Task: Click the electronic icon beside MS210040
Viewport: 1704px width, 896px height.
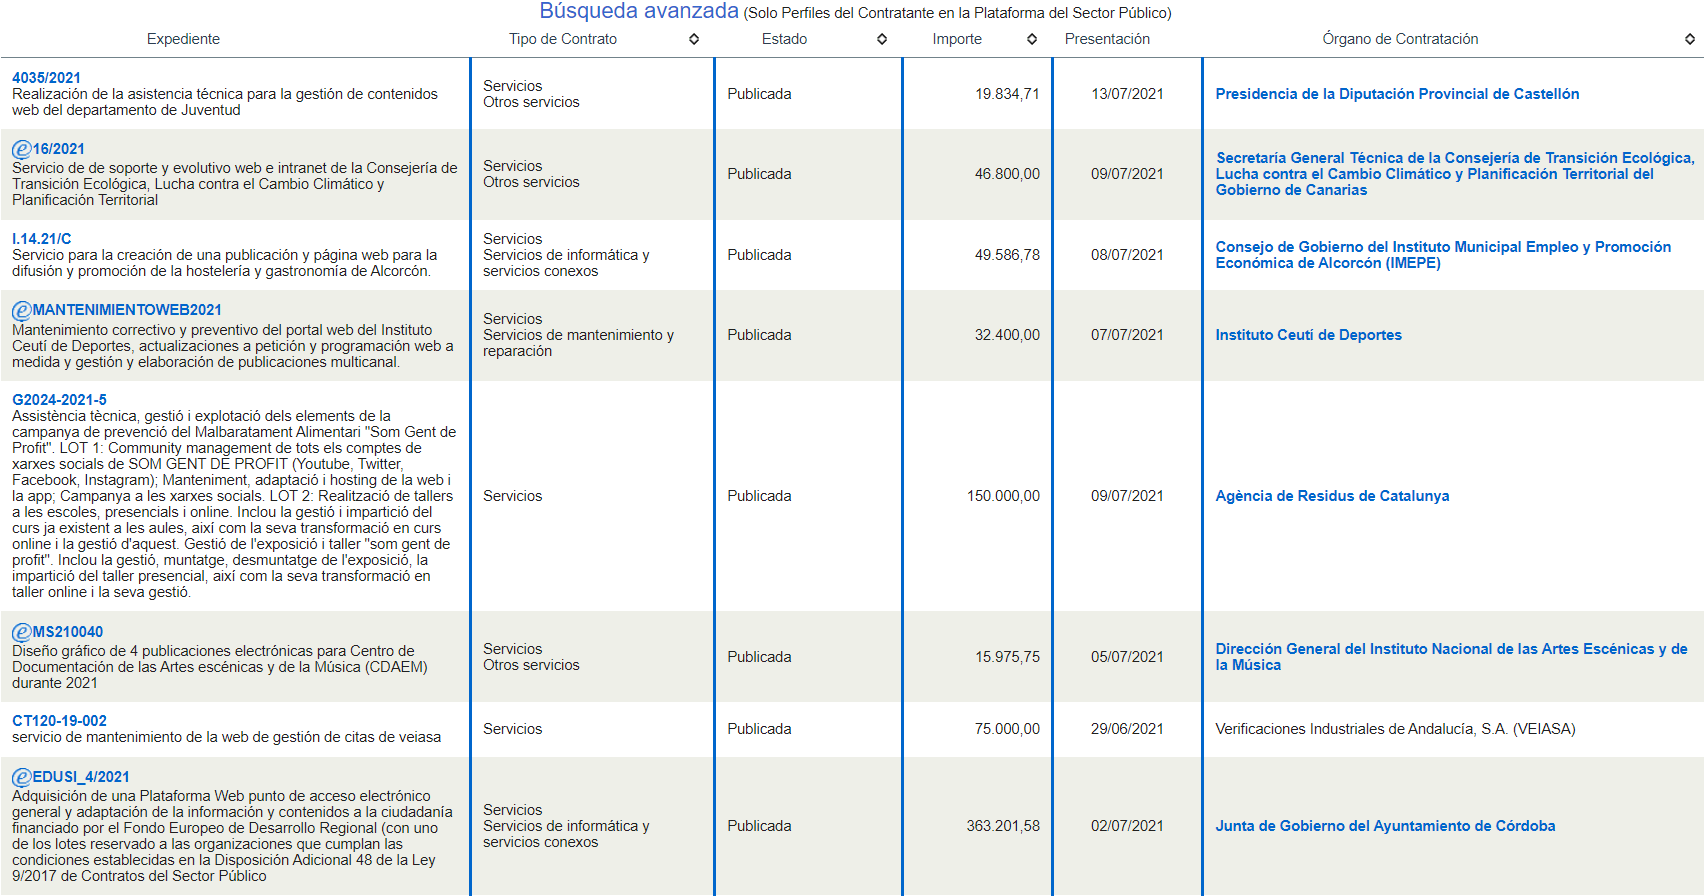Action: coord(21,632)
